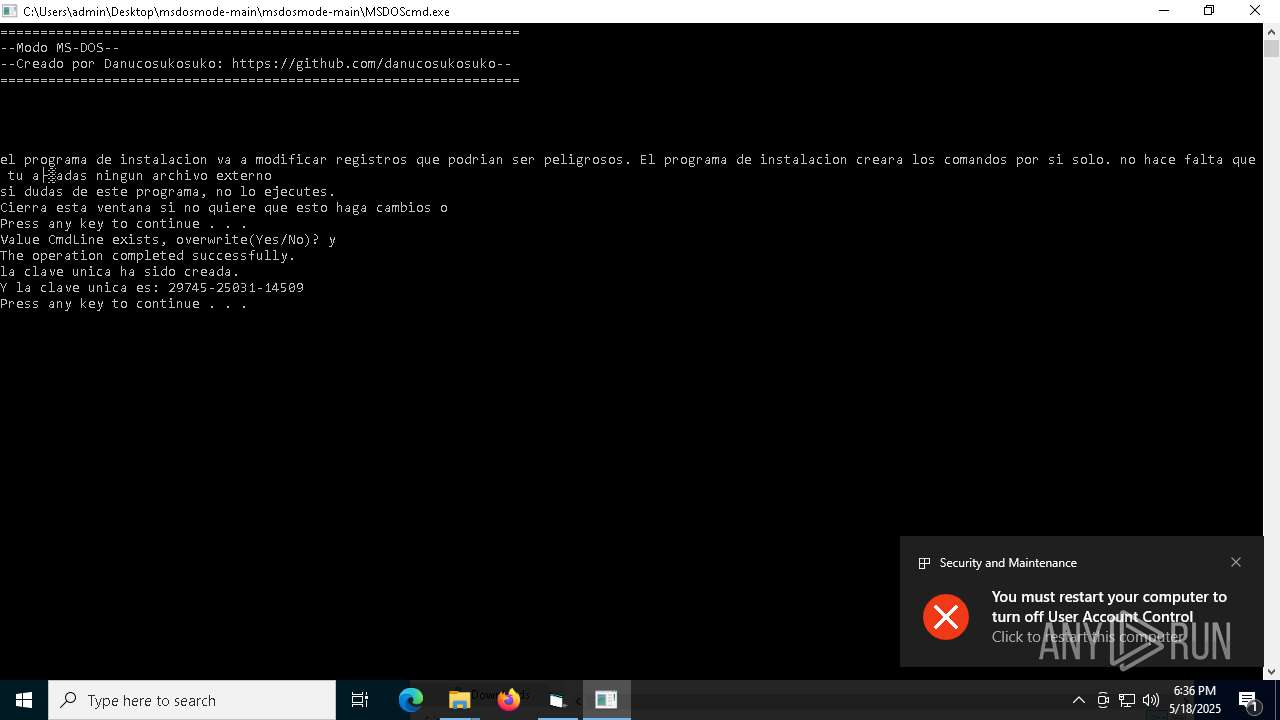Dismiss the Security and Maintenance notification
The image size is (1280, 720).
[1236, 562]
